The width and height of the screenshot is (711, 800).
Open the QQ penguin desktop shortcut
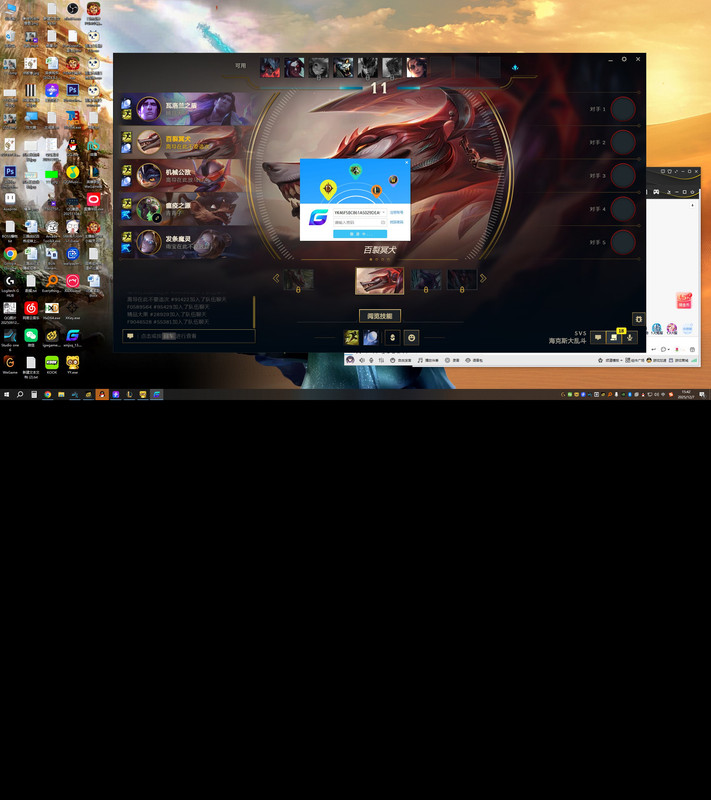pos(72,147)
